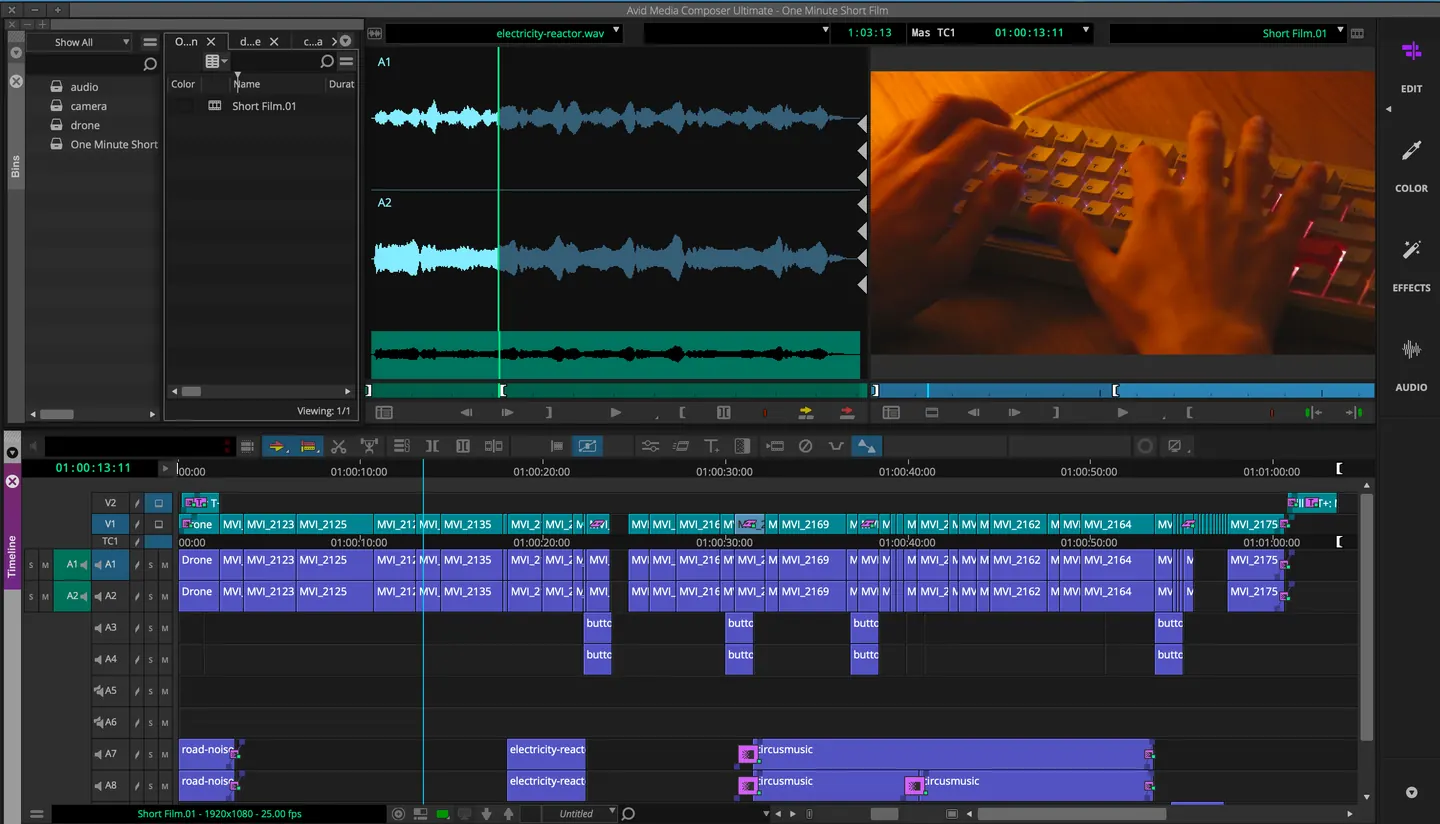This screenshot has width=1440, height=824.
Task: Toggle the V1 track monitor
Action: (158, 524)
